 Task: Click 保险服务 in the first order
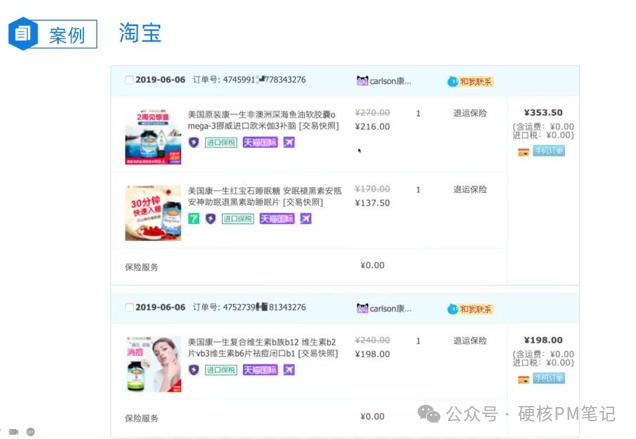coord(141,267)
